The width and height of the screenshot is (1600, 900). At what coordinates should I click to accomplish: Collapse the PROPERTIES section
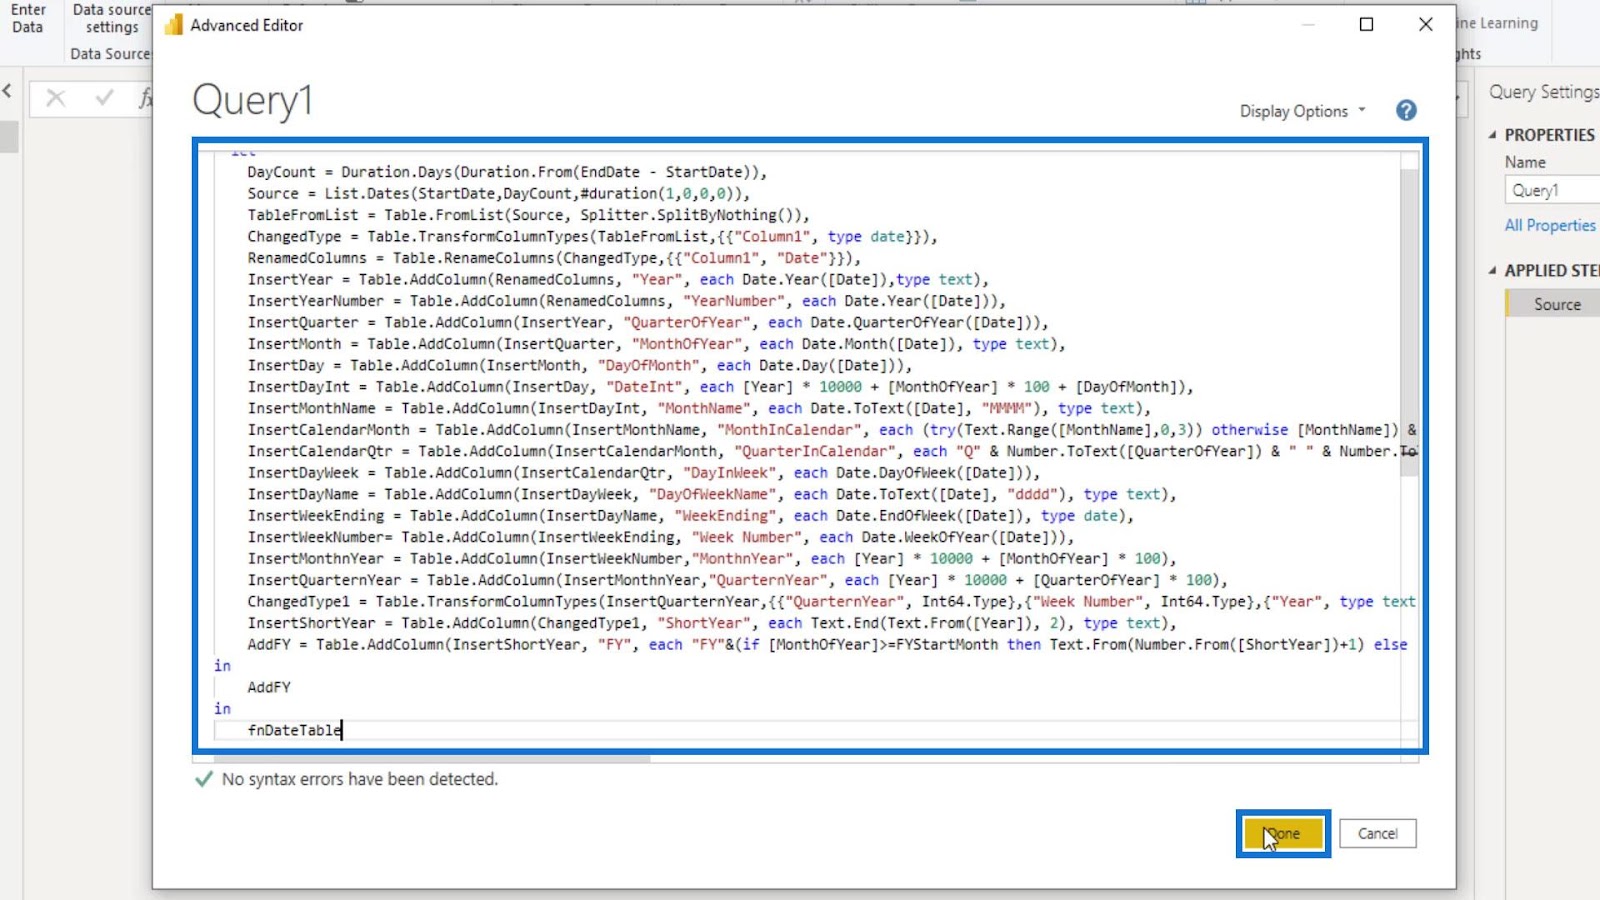pos(1492,135)
